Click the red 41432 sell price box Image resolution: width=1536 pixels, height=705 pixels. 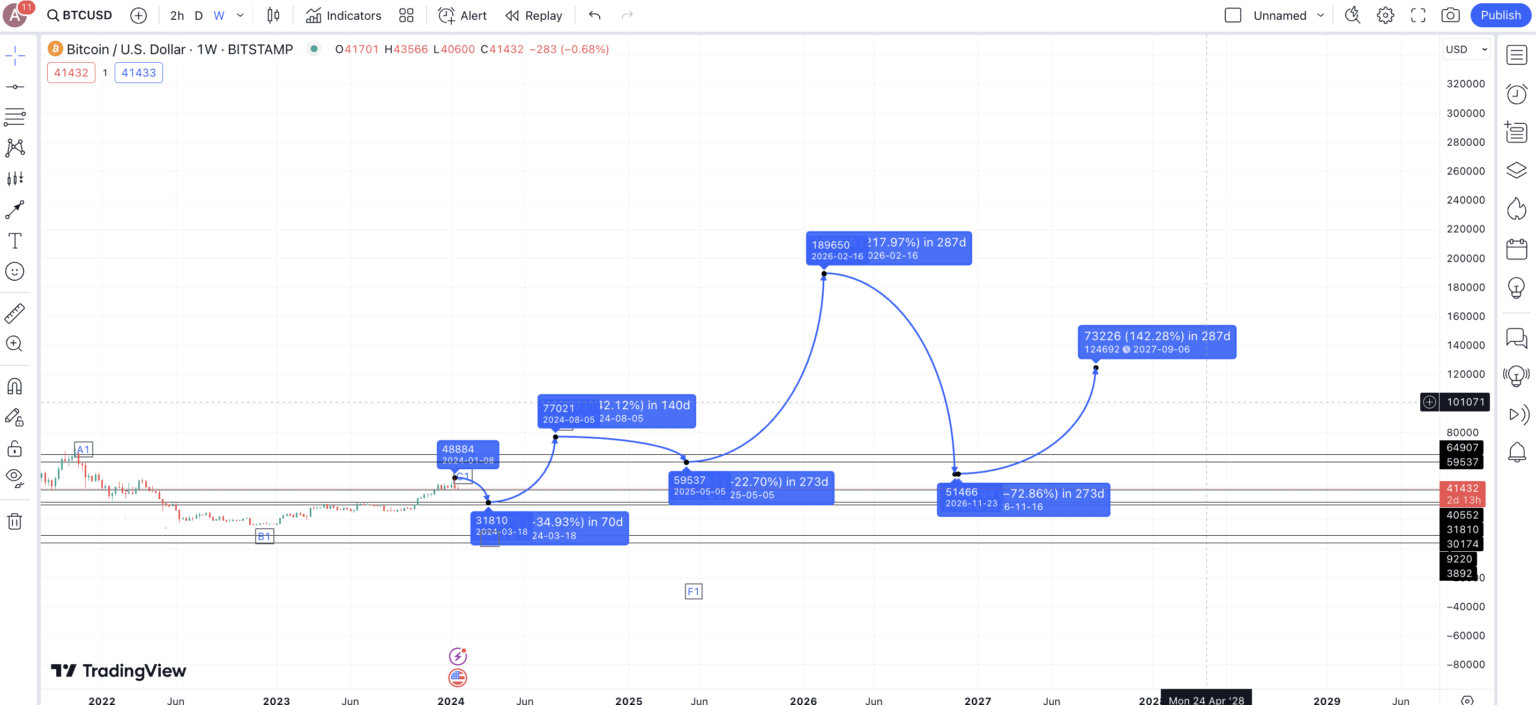tap(71, 72)
